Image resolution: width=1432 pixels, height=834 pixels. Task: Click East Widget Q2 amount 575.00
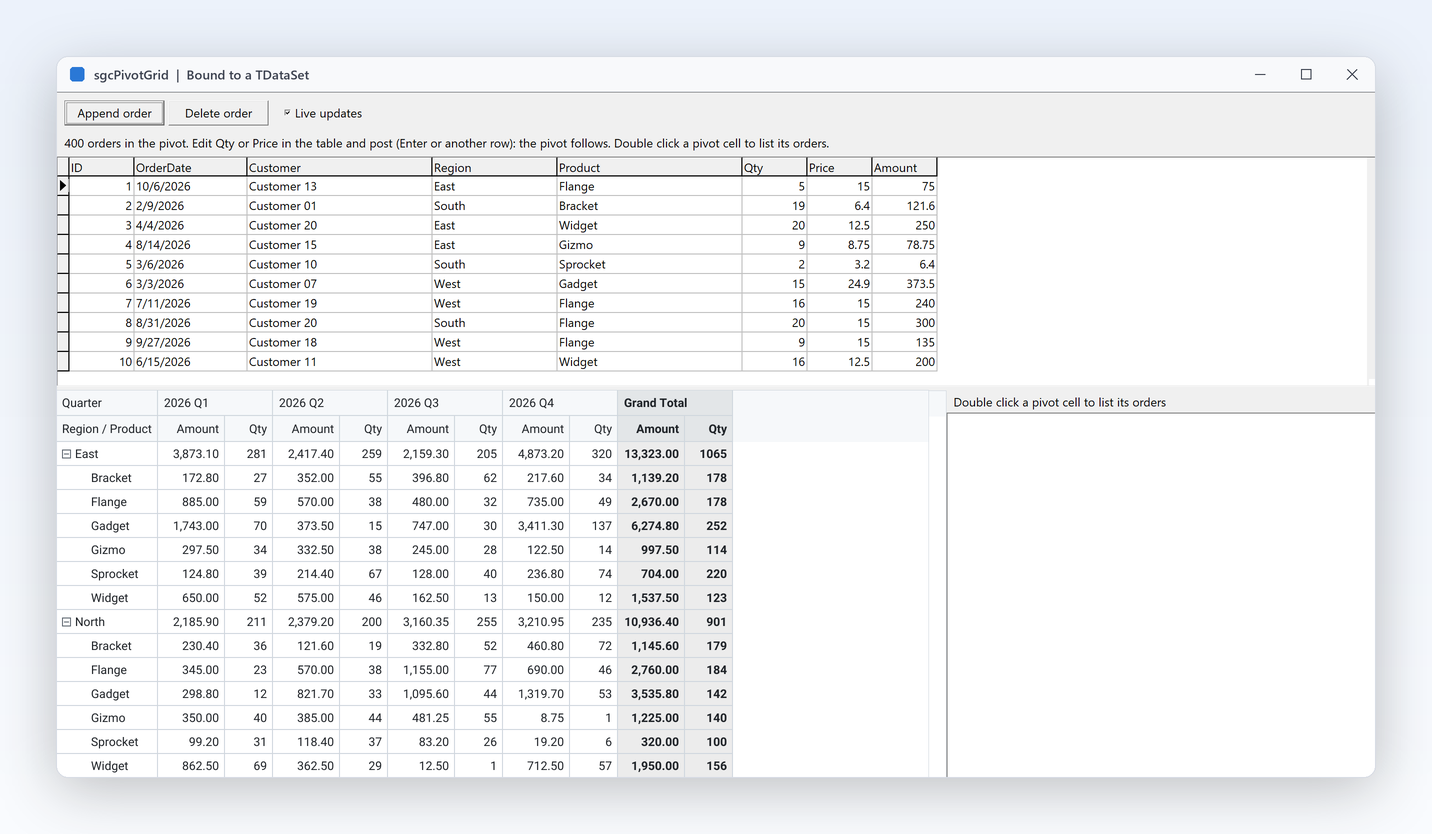click(306, 598)
